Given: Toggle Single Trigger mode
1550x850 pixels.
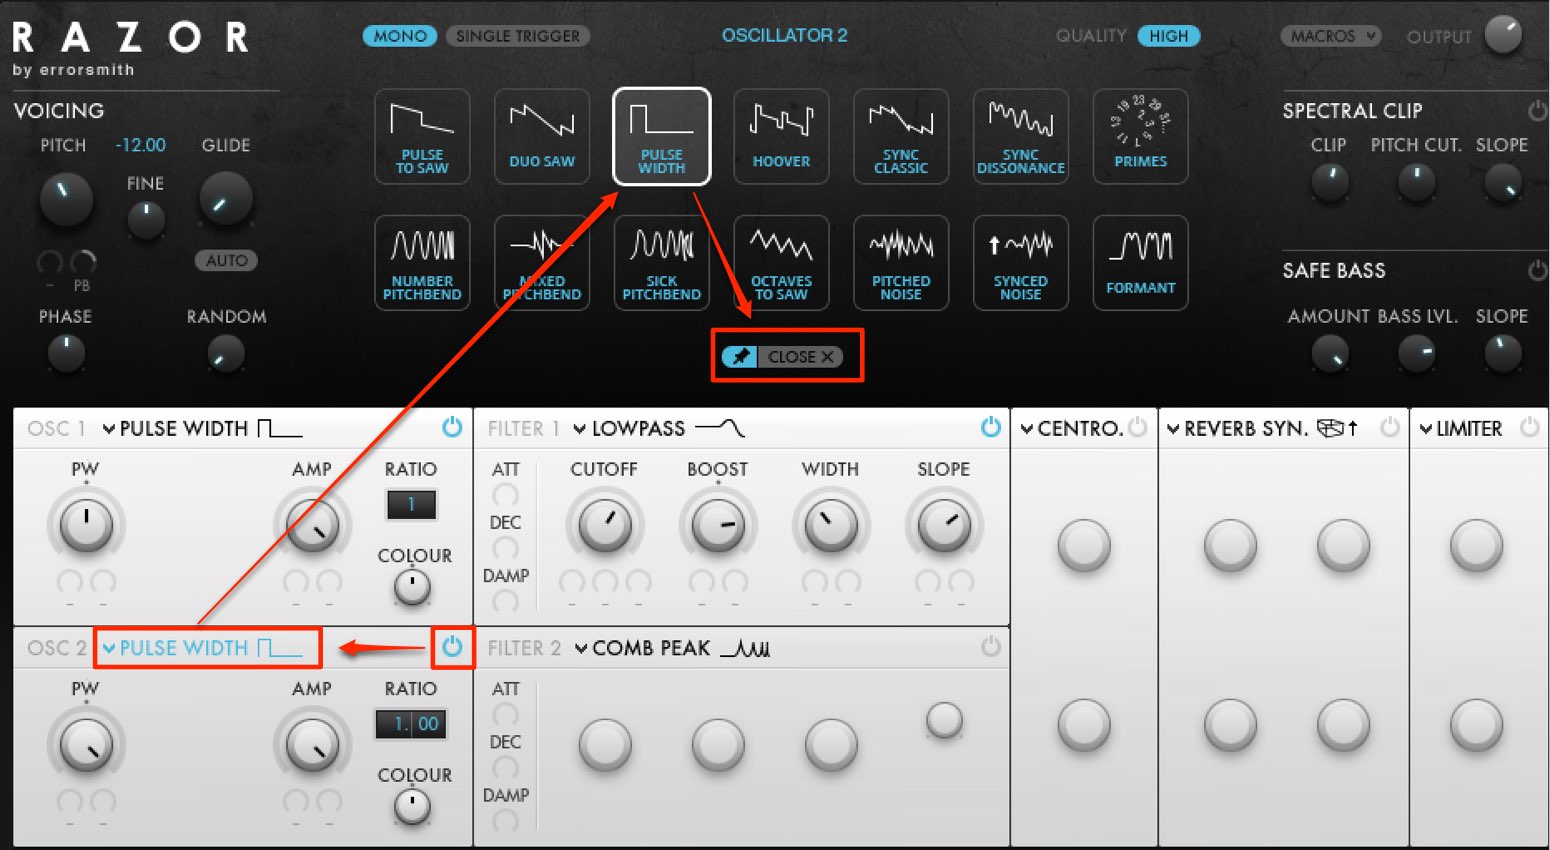Looking at the screenshot, I should [518, 36].
